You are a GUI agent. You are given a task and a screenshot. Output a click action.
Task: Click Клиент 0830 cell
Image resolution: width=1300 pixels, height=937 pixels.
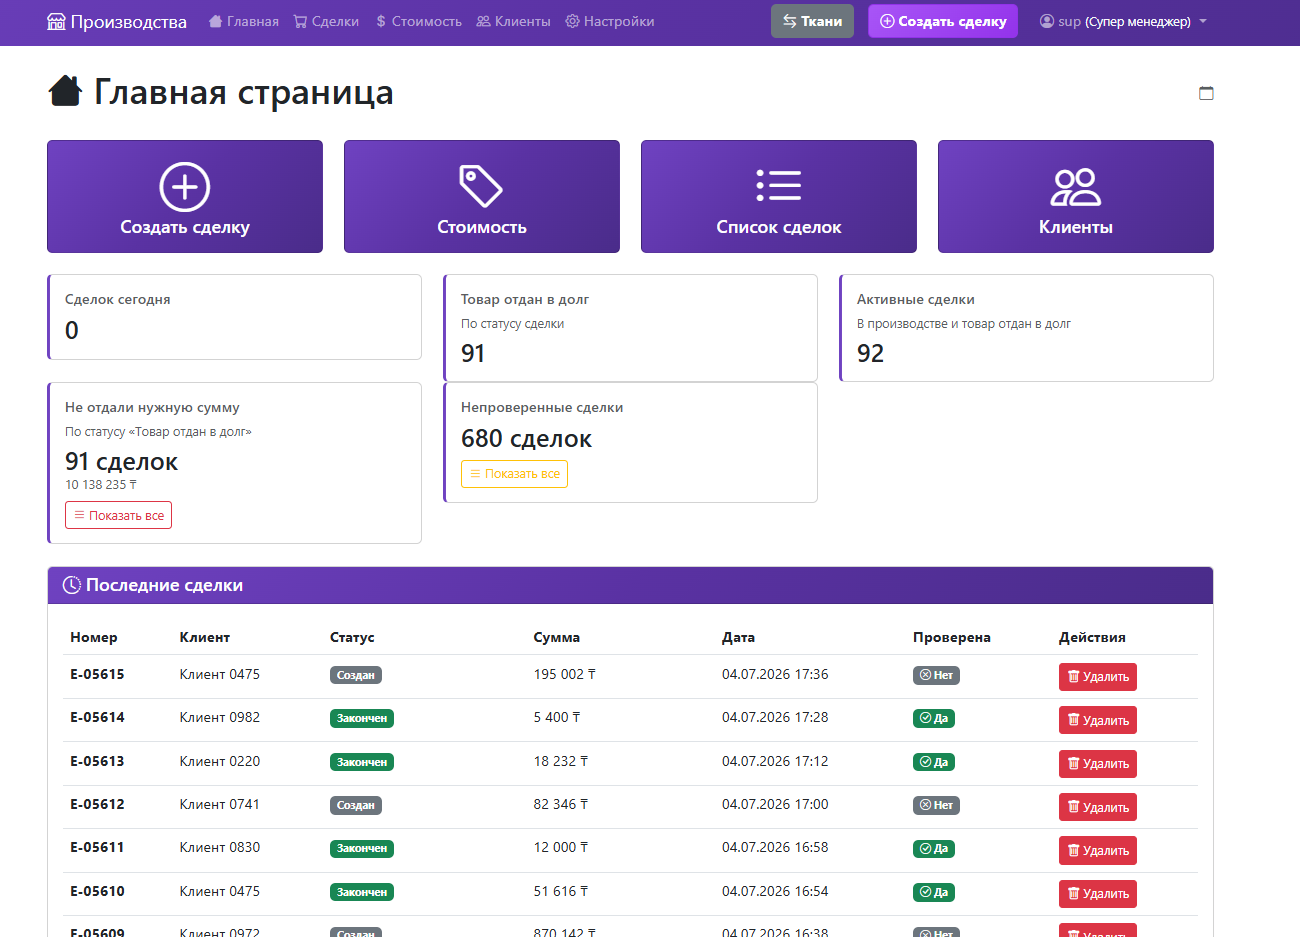(220, 847)
